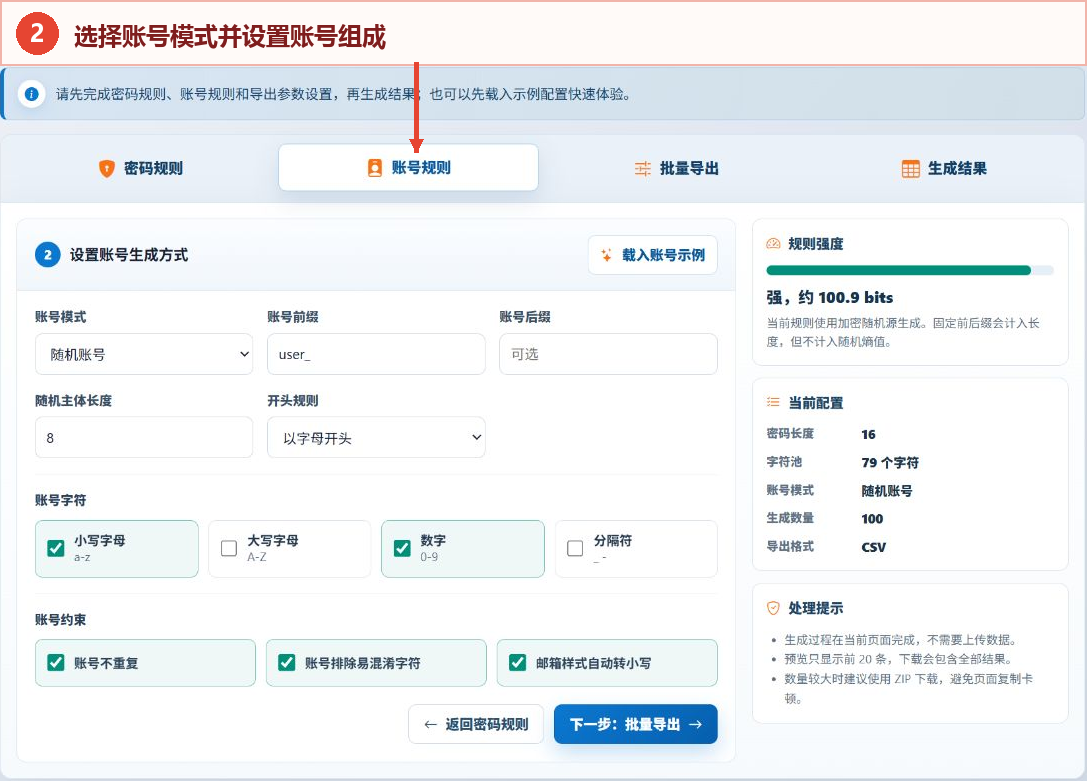Click the blue info icon in the notice banner

31,94
